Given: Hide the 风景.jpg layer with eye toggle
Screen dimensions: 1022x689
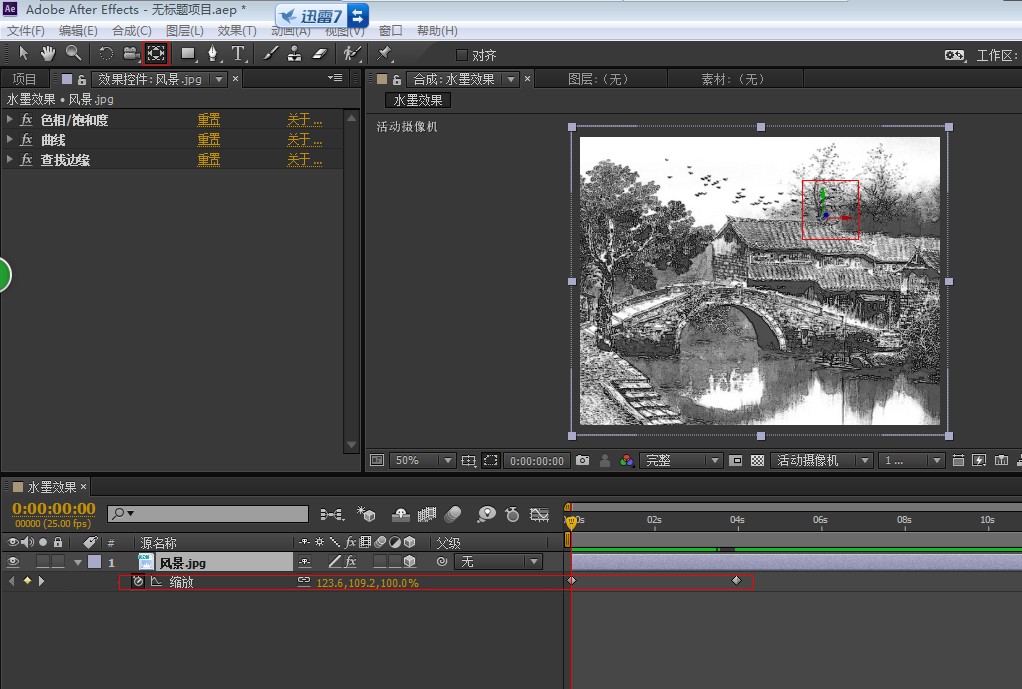Looking at the screenshot, I should coord(14,562).
